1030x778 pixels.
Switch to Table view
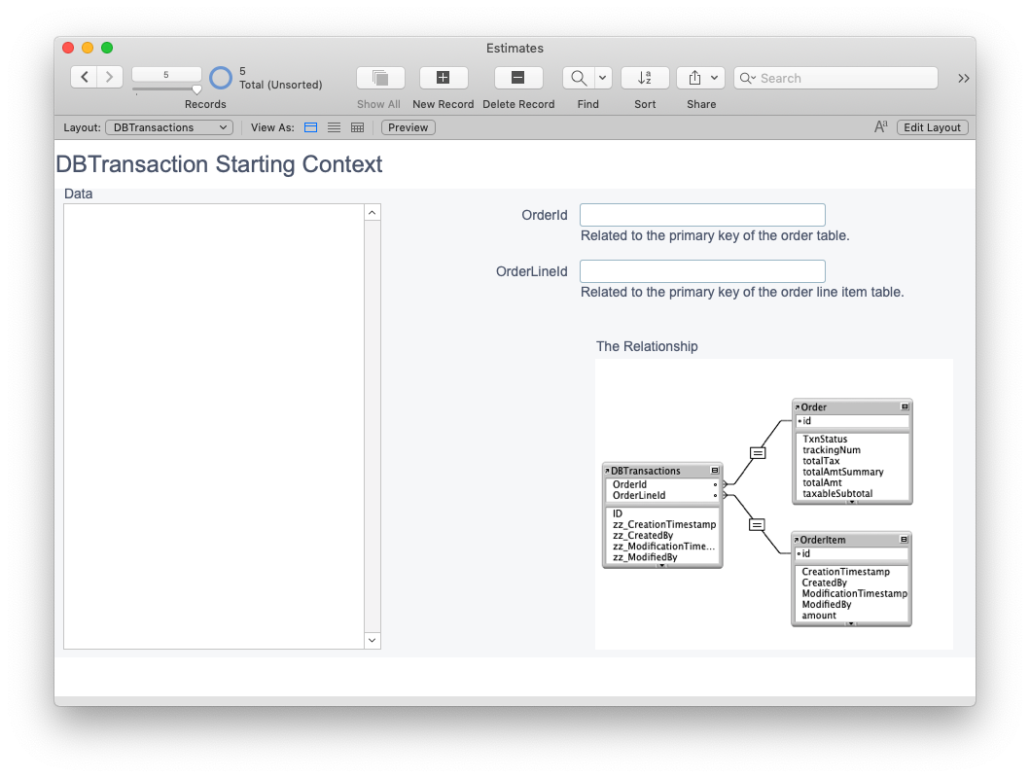(357, 127)
